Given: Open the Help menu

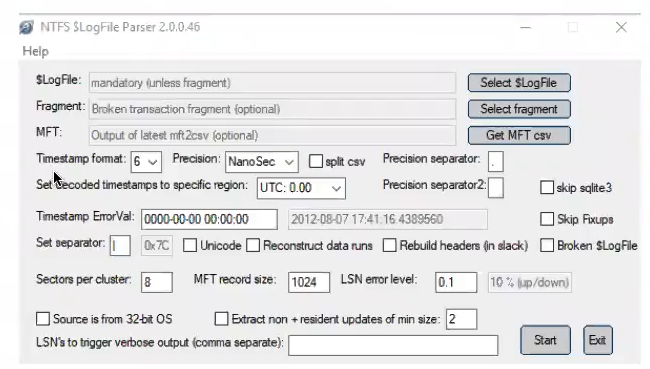Looking at the screenshot, I should pos(35,51).
